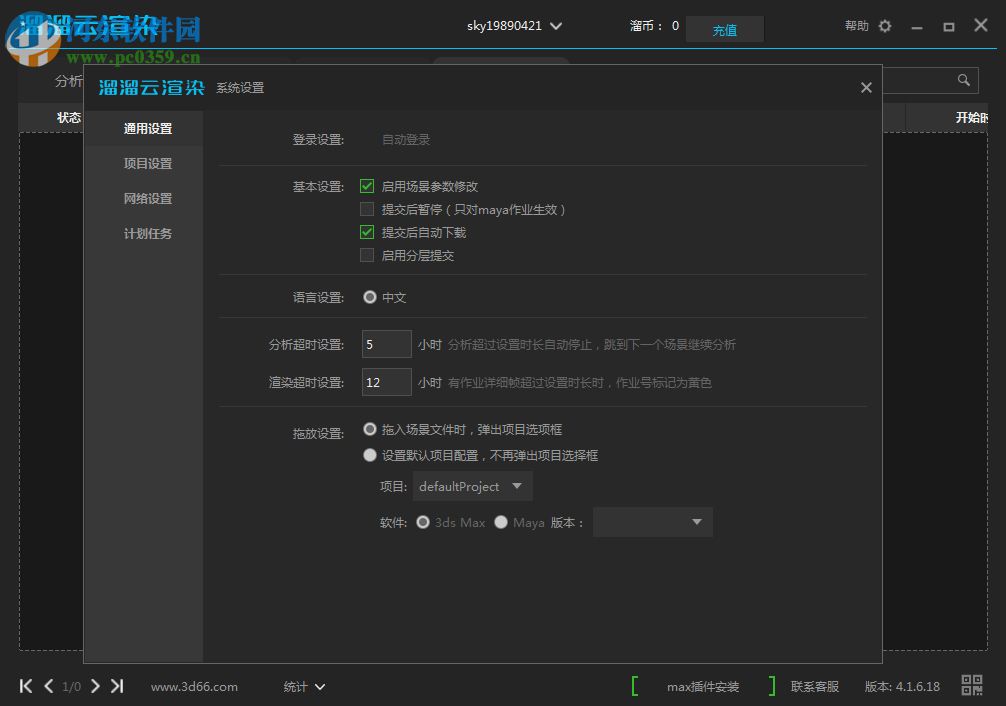The image size is (1006, 706).
Task: Go to previous page with the left arrow icon
Action: pyautogui.click(x=48, y=687)
